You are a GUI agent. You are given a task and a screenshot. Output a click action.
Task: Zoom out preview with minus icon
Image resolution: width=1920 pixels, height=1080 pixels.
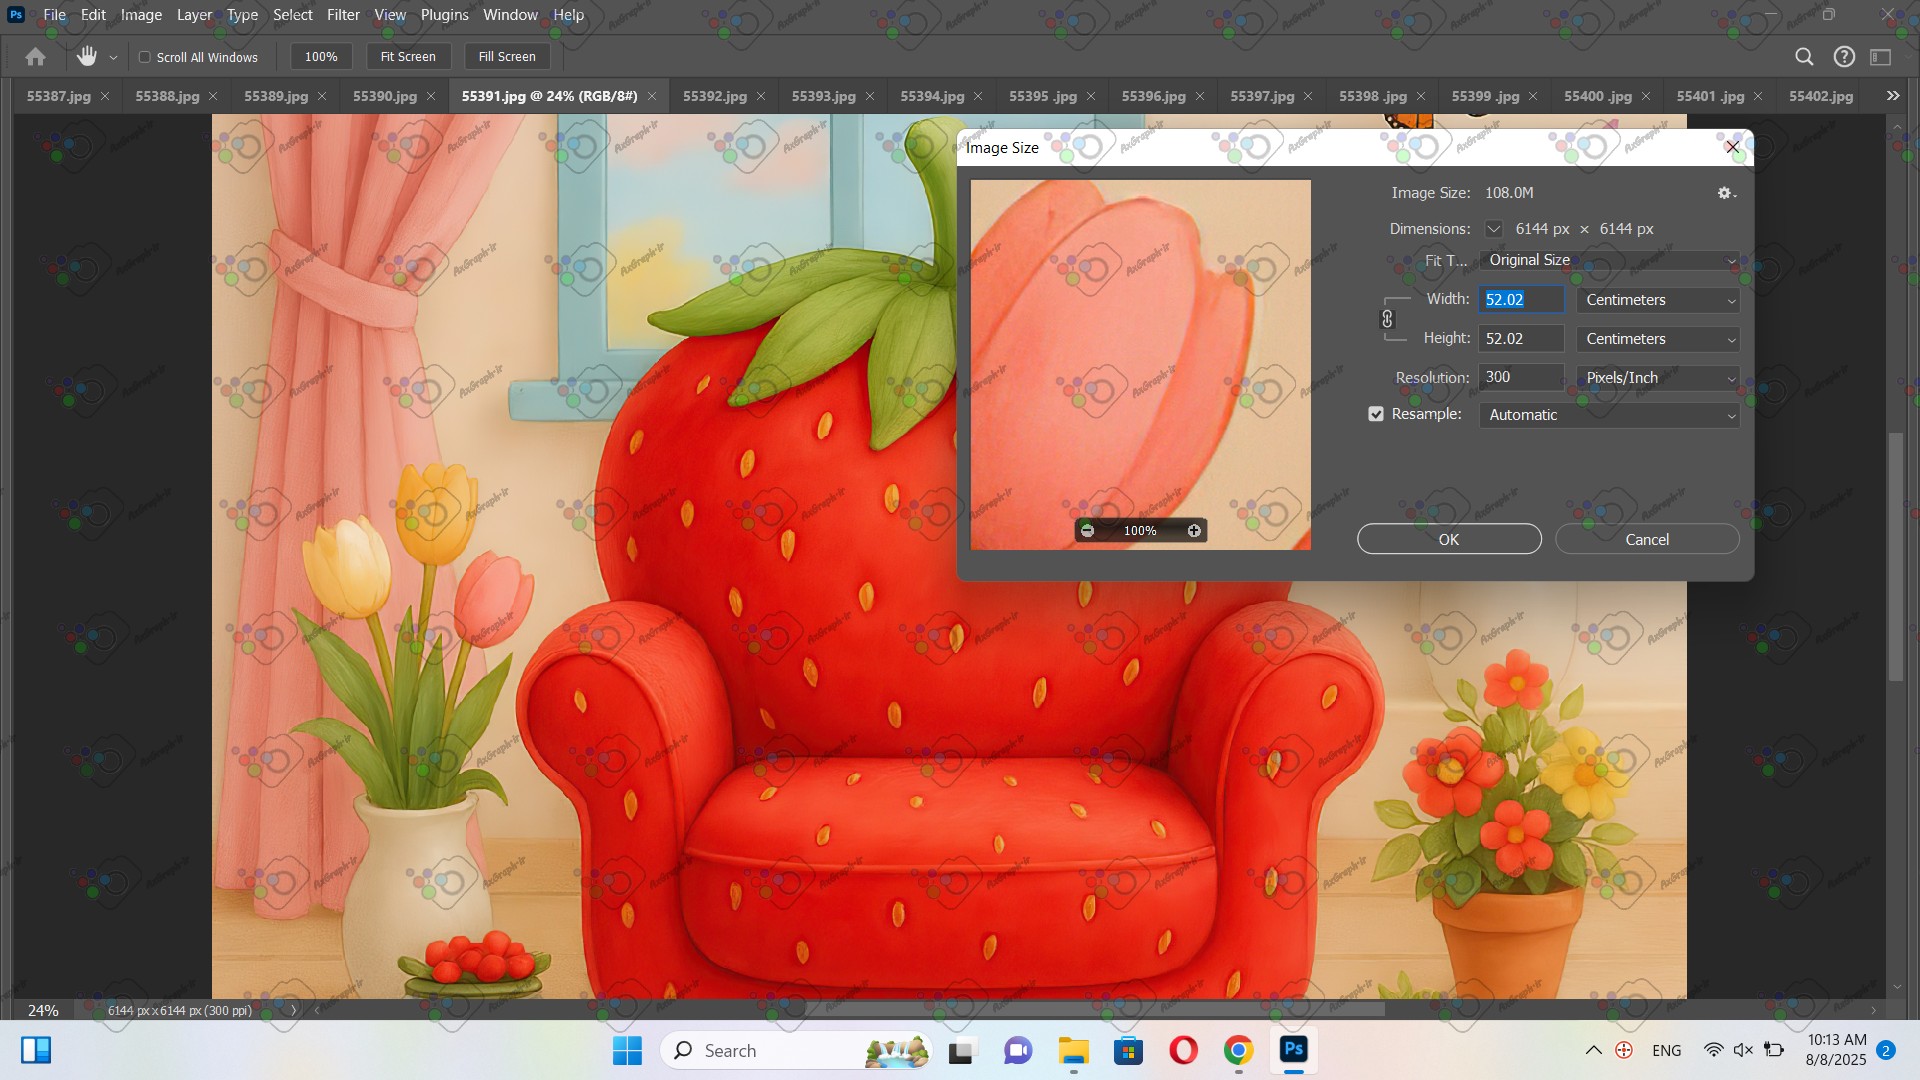click(x=1088, y=531)
